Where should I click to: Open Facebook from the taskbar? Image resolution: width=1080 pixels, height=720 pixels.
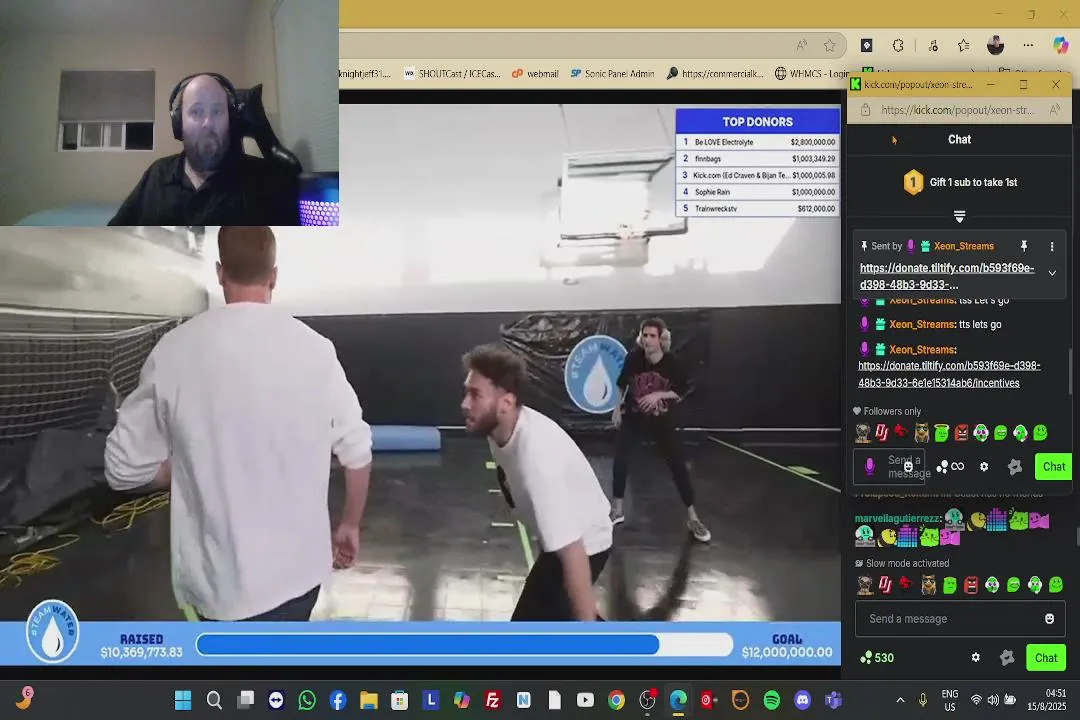(338, 701)
